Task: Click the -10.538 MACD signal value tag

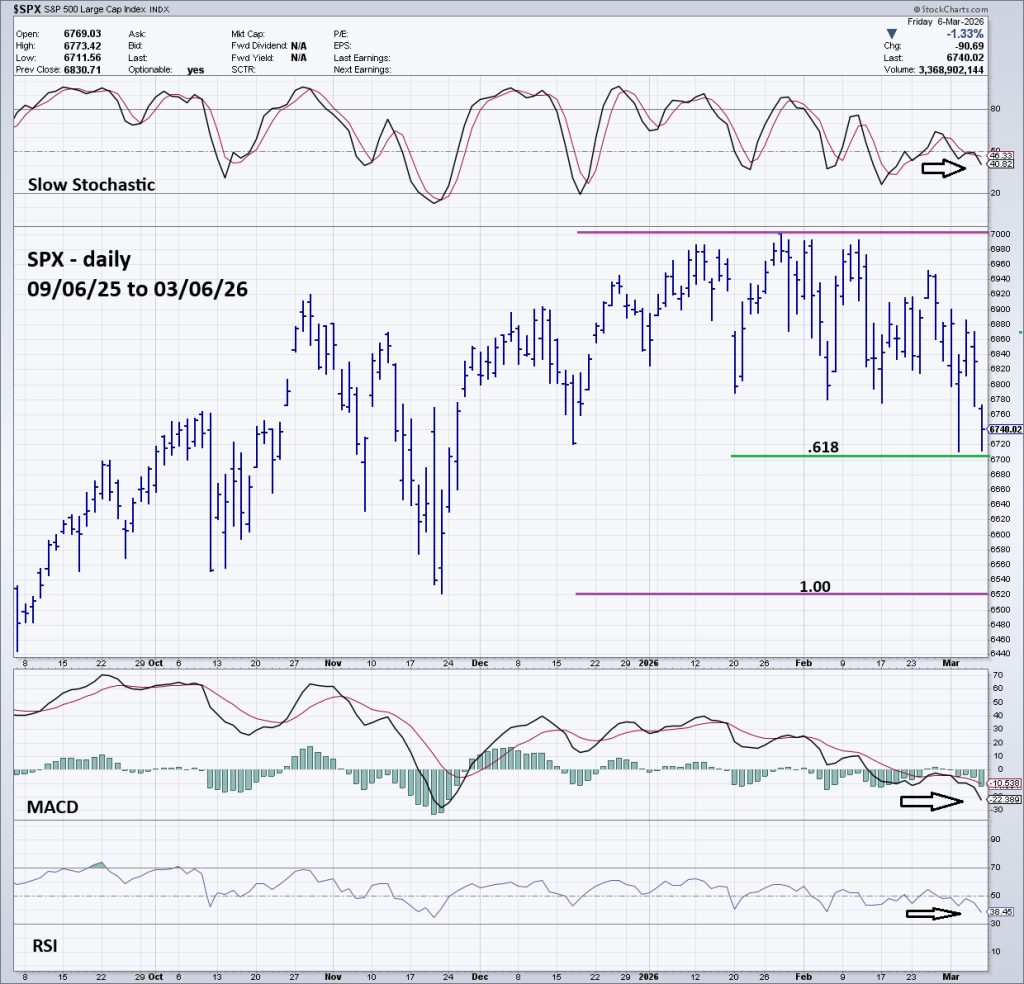Action: [x=1003, y=782]
